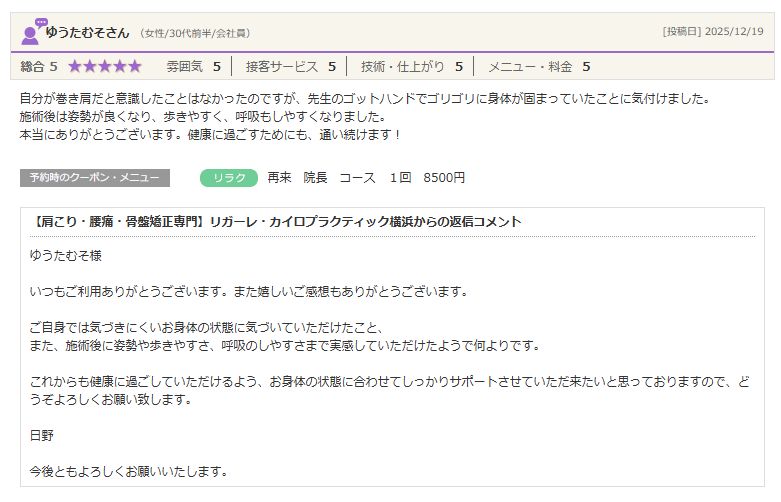Click the purple reviewer avatar icon
Image resolution: width=781 pixels, height=502 pixels.
[x=31, y=32]
